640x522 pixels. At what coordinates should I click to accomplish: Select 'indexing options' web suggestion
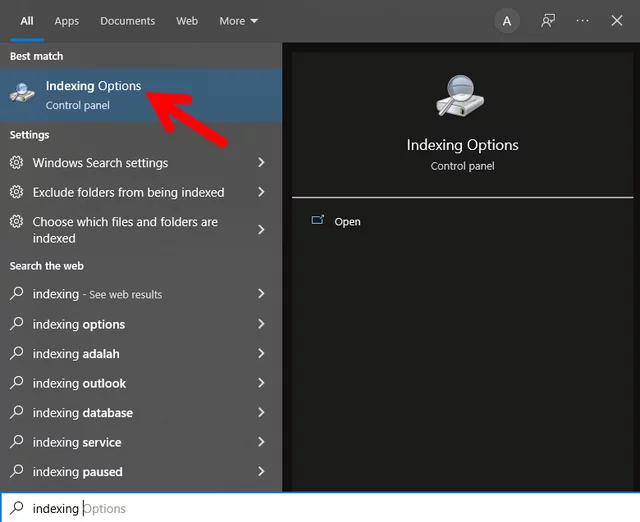coord(141,324)
